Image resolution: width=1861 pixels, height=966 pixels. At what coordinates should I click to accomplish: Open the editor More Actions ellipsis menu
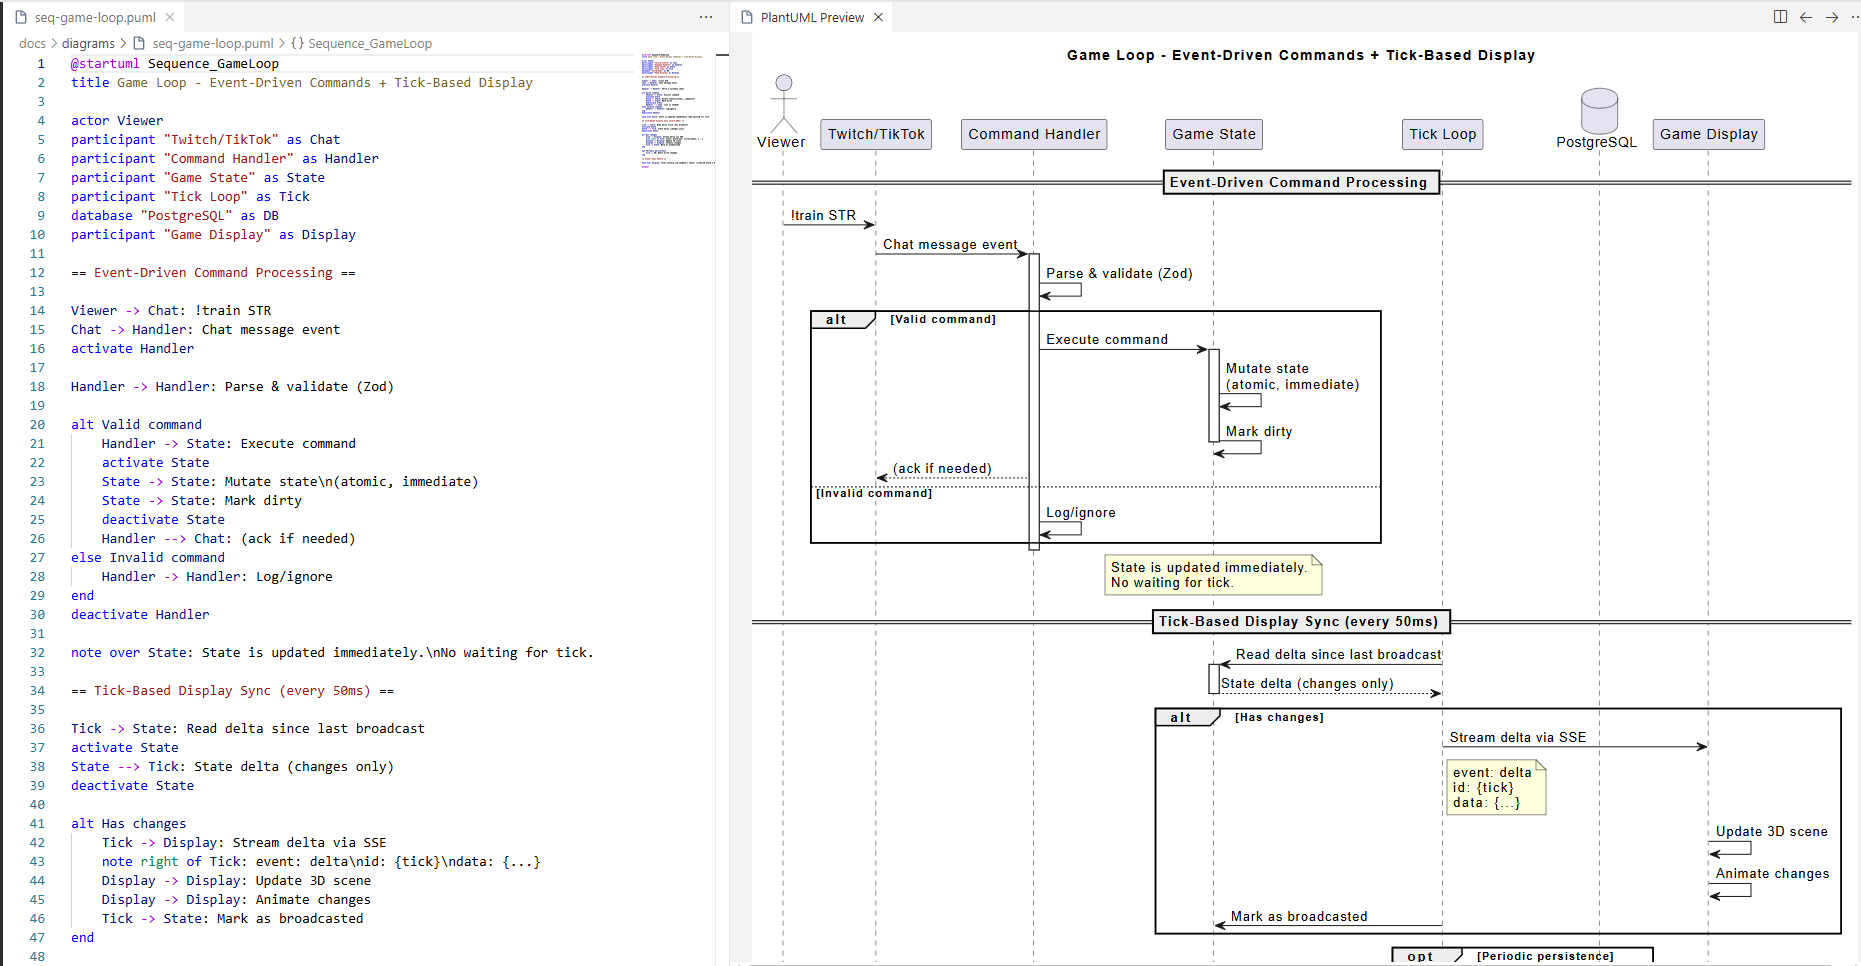click(706, 17)
